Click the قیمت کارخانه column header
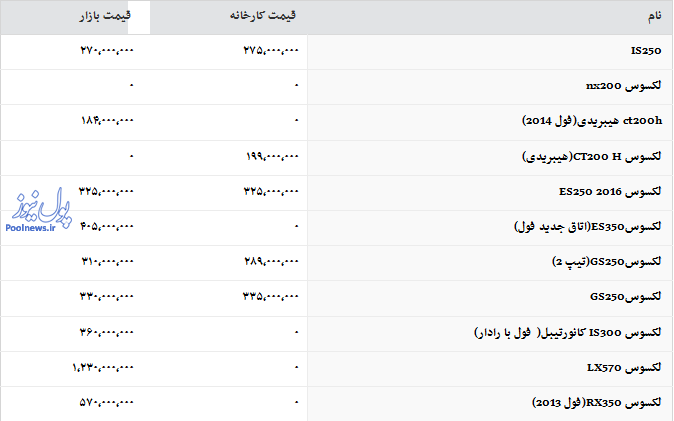This screenshot has height=421, width=674. (x=264, y=17)
